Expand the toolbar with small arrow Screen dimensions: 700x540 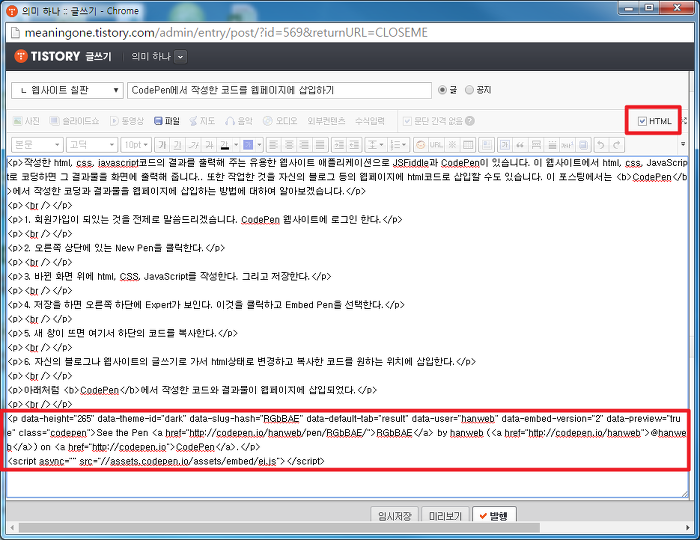(683, 144)
